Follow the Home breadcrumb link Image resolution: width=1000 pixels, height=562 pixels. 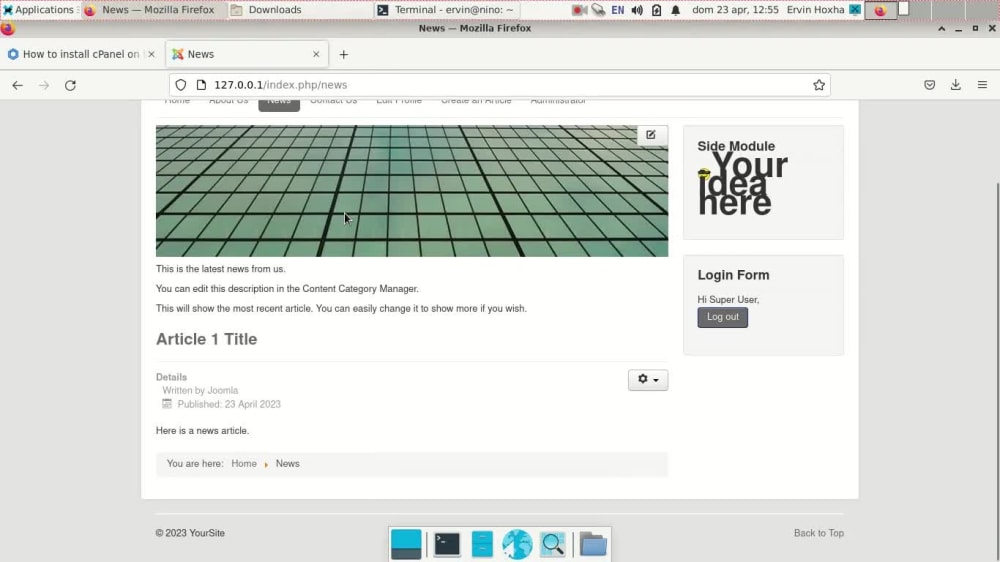click(244, 464)
